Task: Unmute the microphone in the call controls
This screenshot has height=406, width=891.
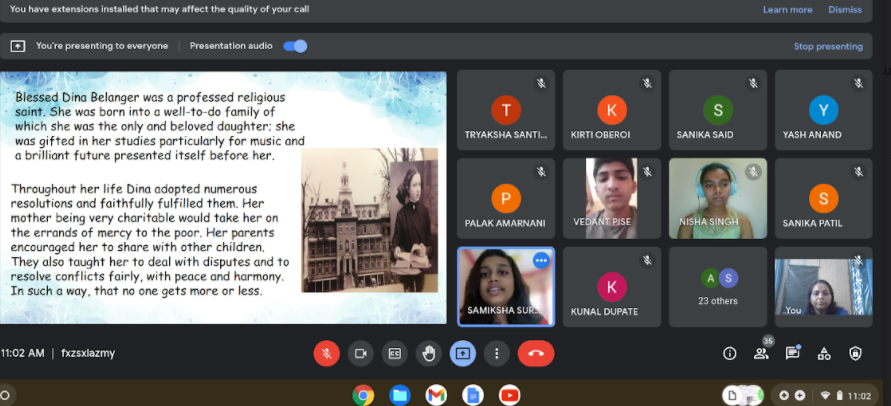Action: pos(326,353)
